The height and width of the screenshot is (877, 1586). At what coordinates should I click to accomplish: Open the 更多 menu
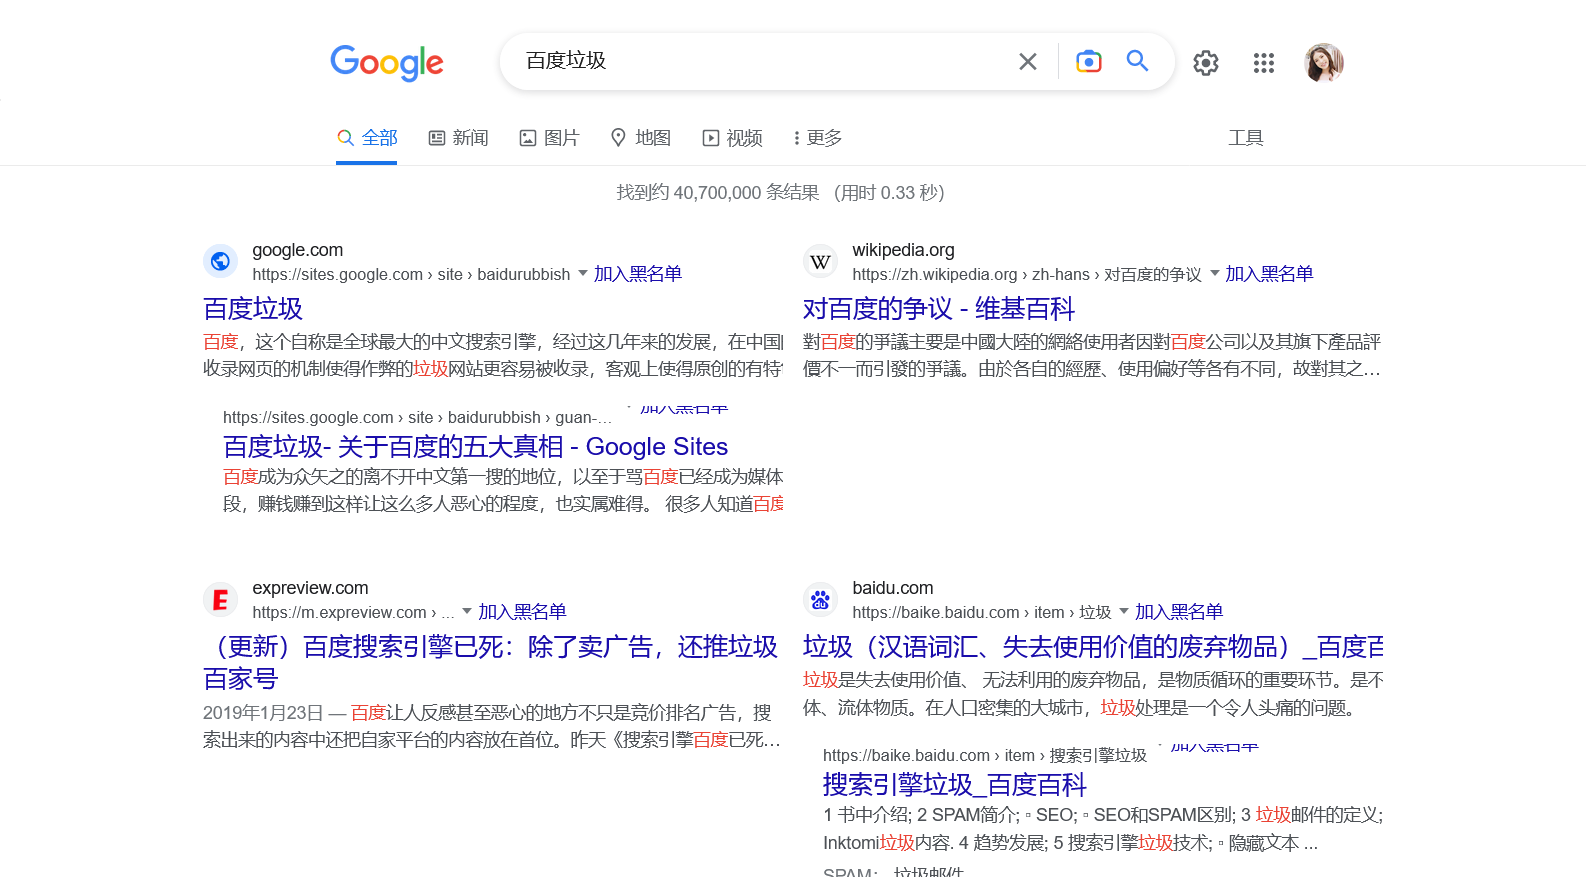(817, 138)
